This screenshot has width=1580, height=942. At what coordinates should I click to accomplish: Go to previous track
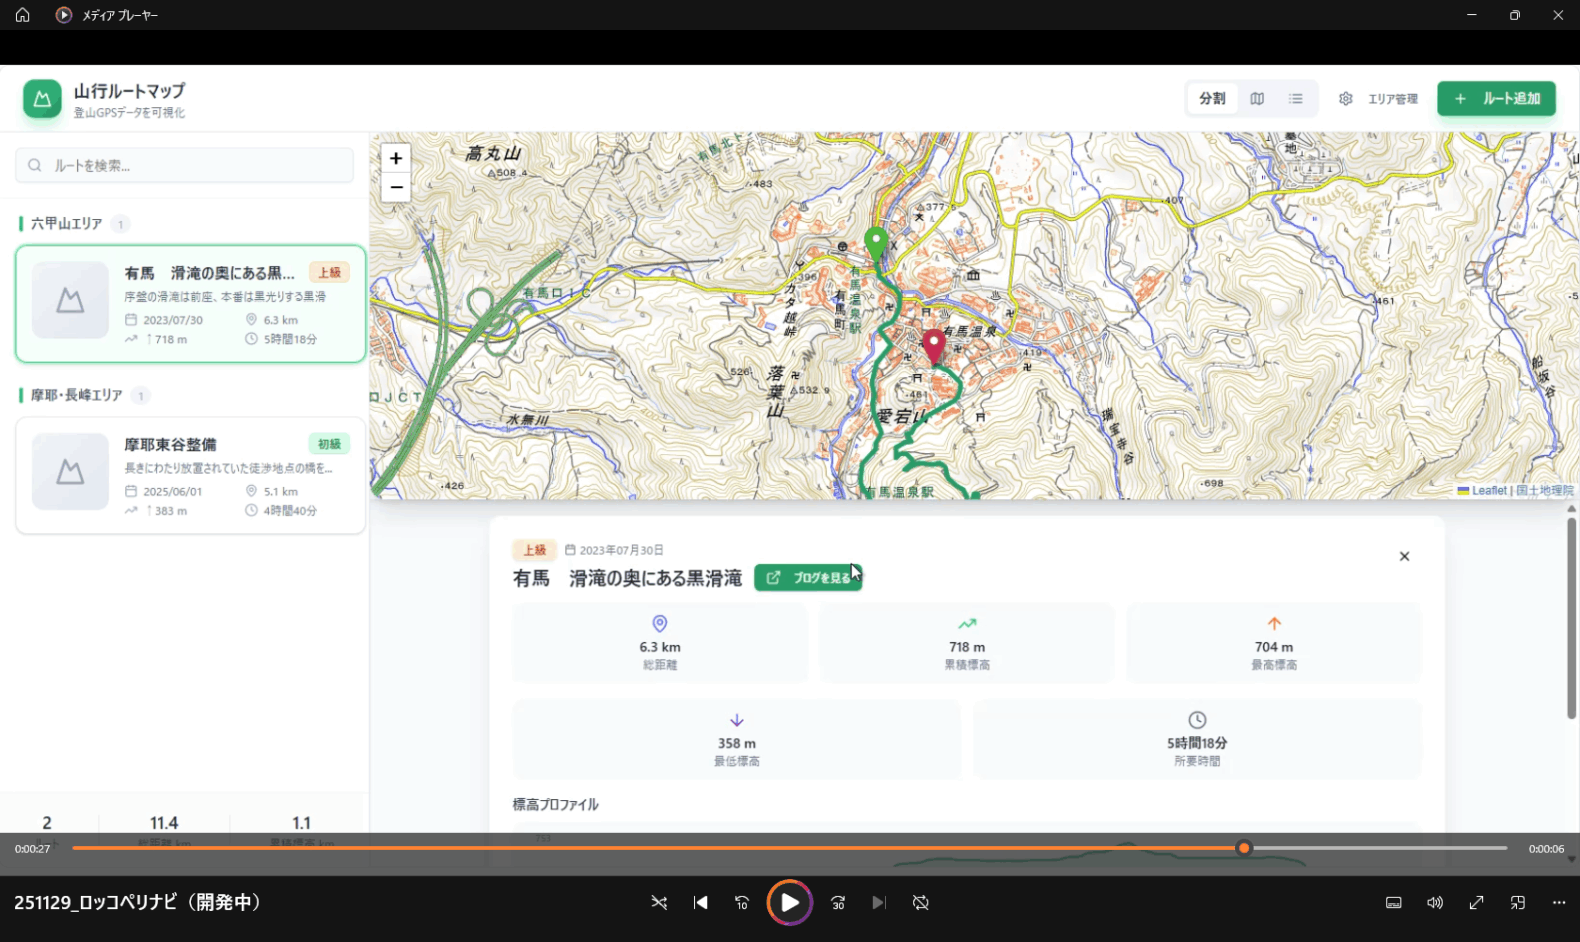click(x=700, y=902)
